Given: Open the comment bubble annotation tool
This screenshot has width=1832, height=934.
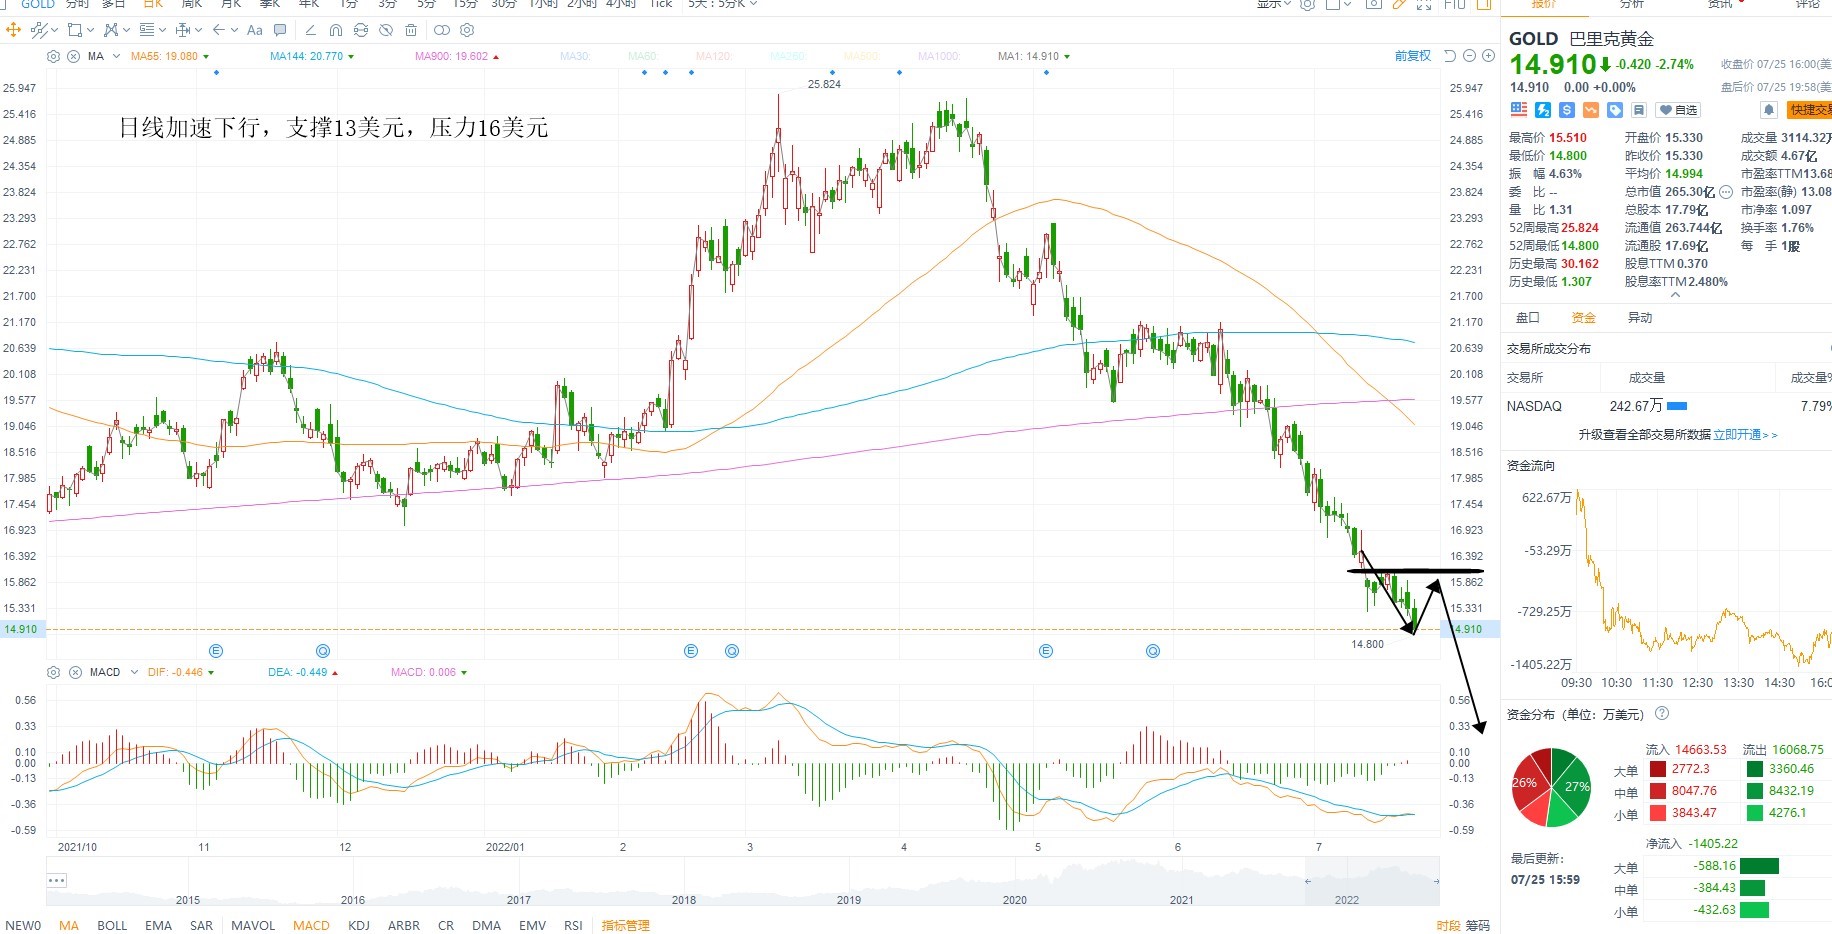Looking at the screenshot, I should point(280,30).
